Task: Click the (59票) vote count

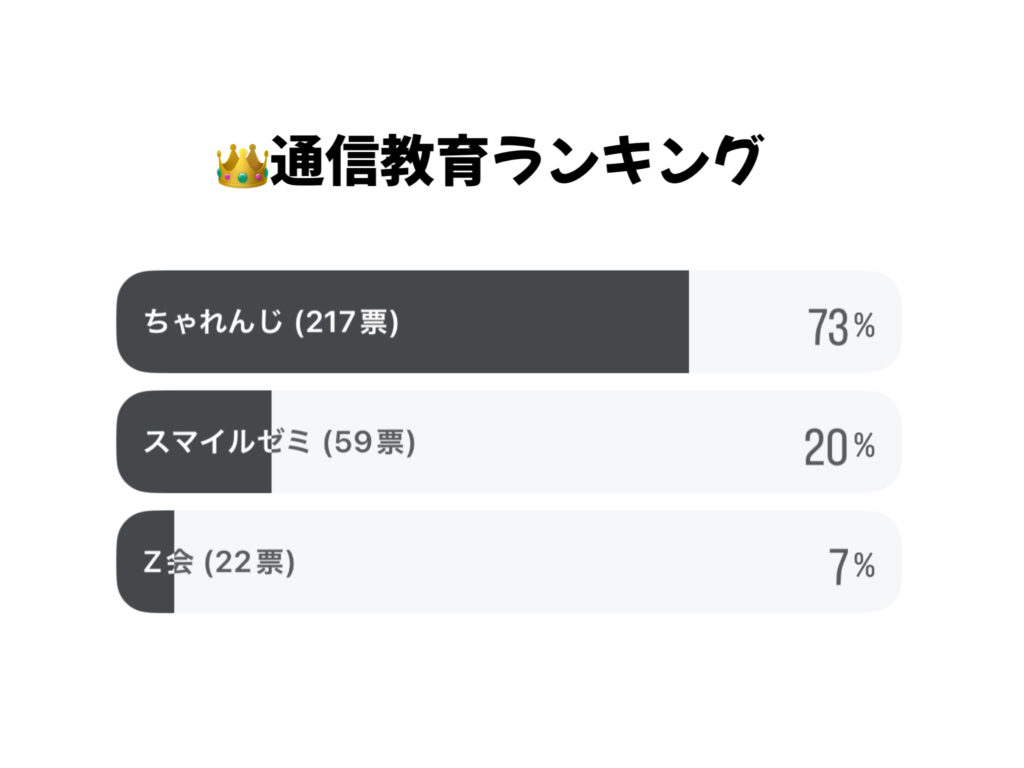Action: tap(369, 443)
